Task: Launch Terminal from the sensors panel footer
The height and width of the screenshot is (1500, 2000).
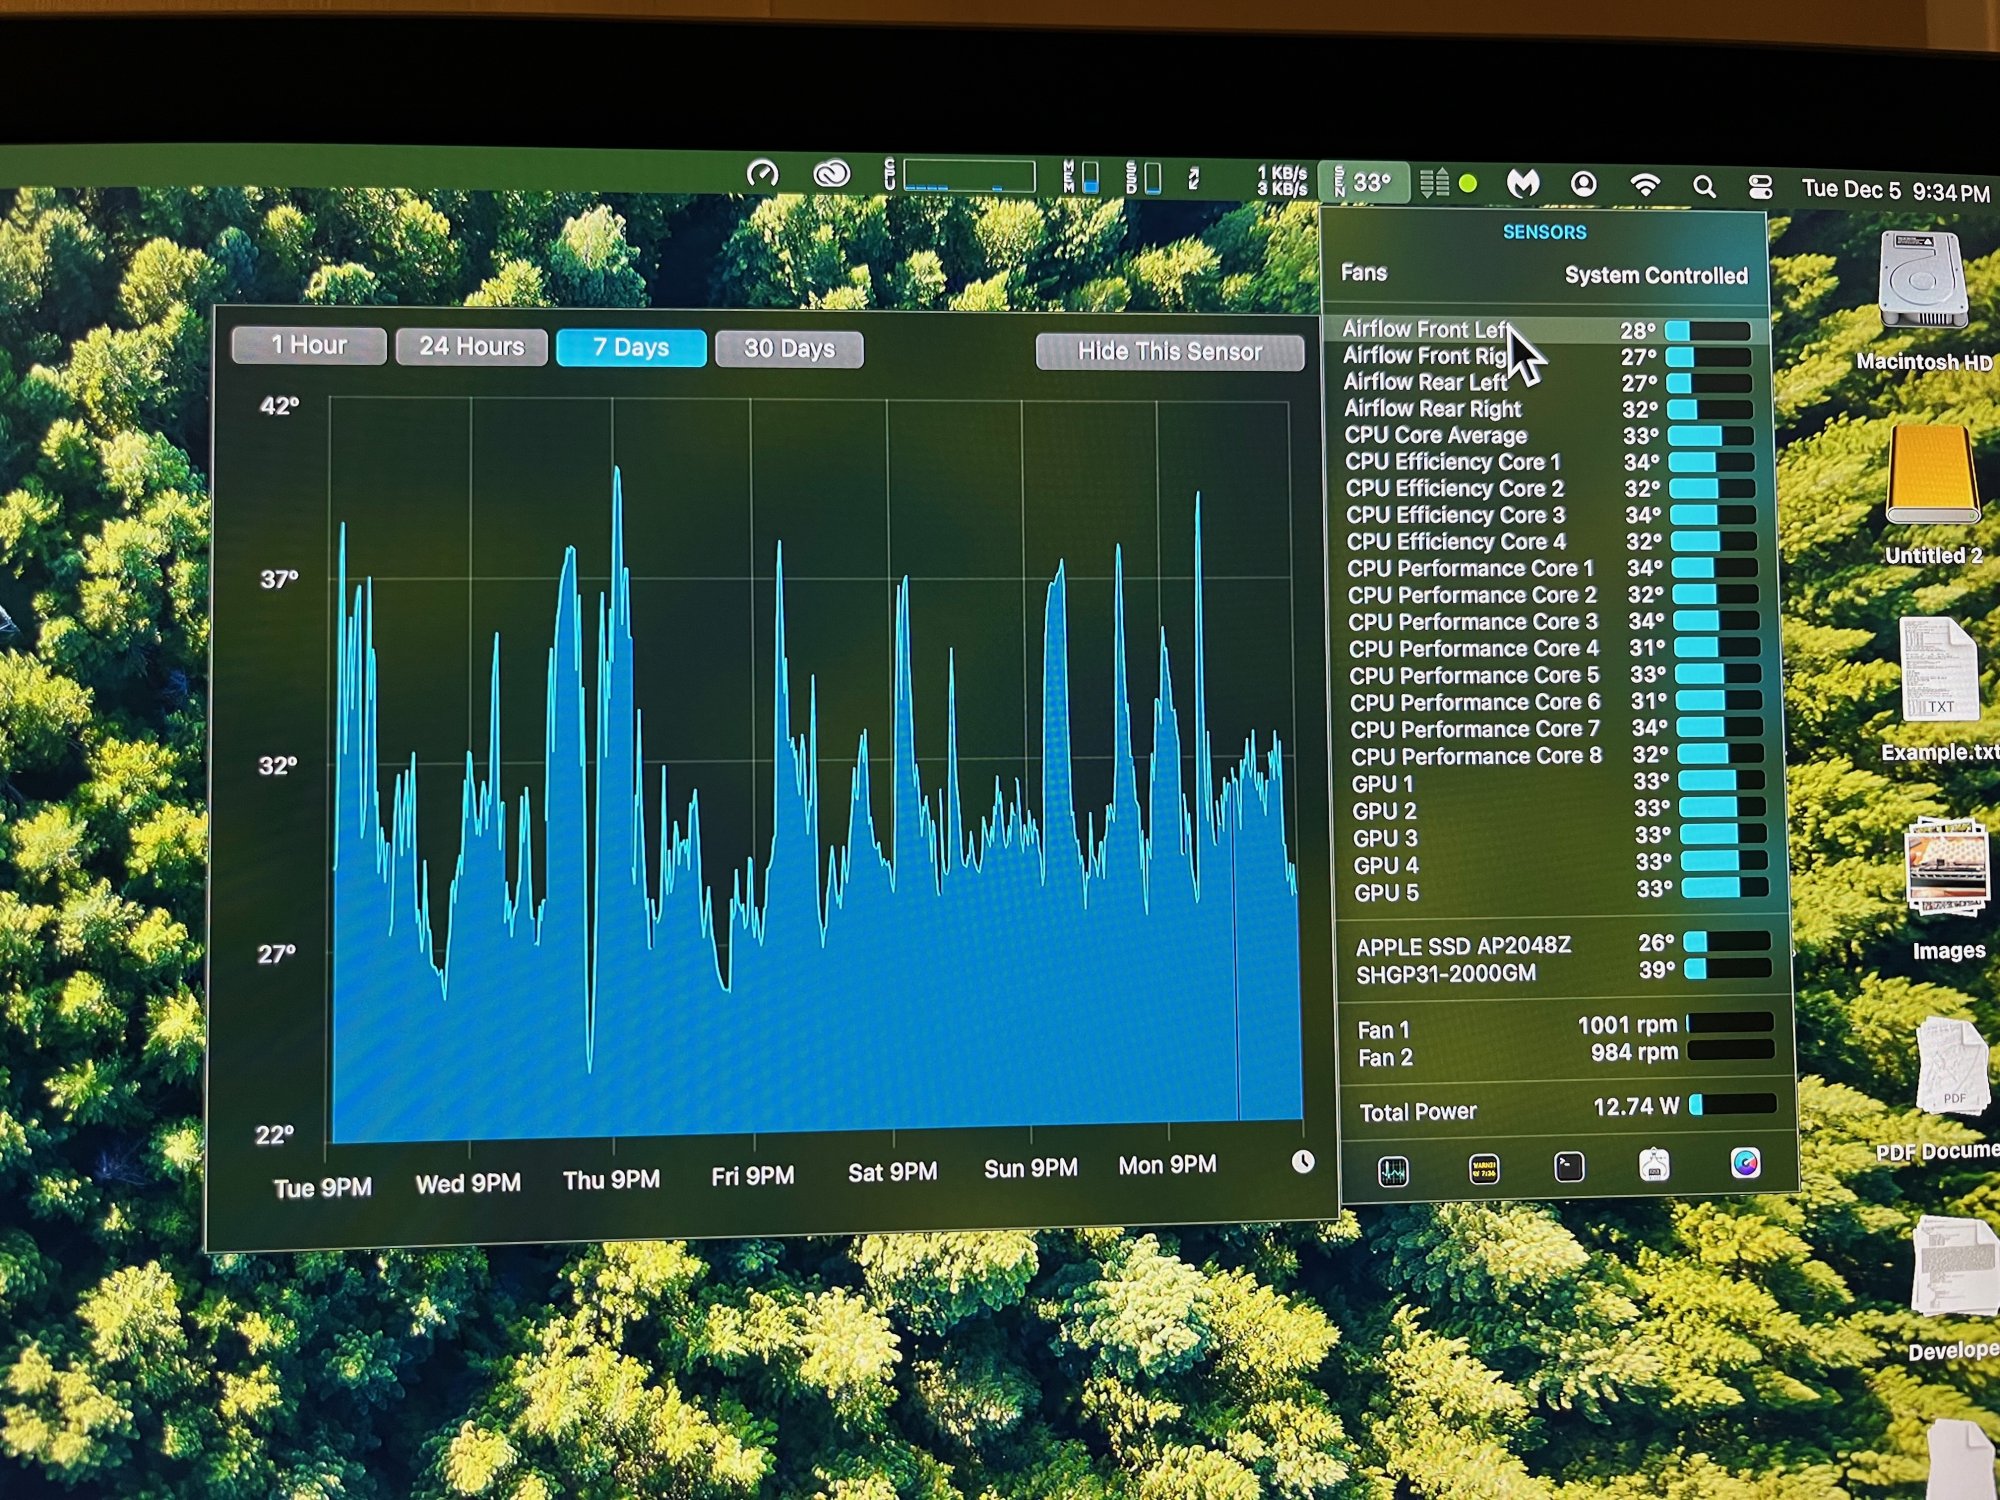Action: tap(1569, 1167)
